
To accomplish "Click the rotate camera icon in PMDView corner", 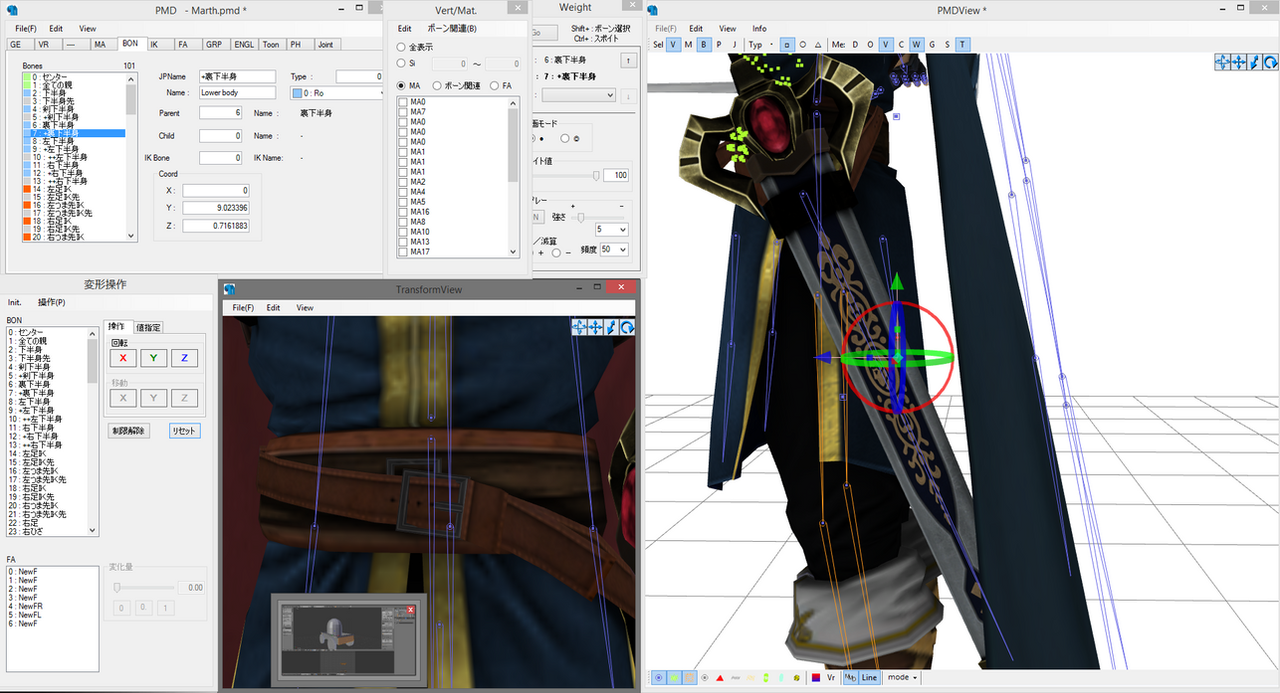I will pos(1269,62).
